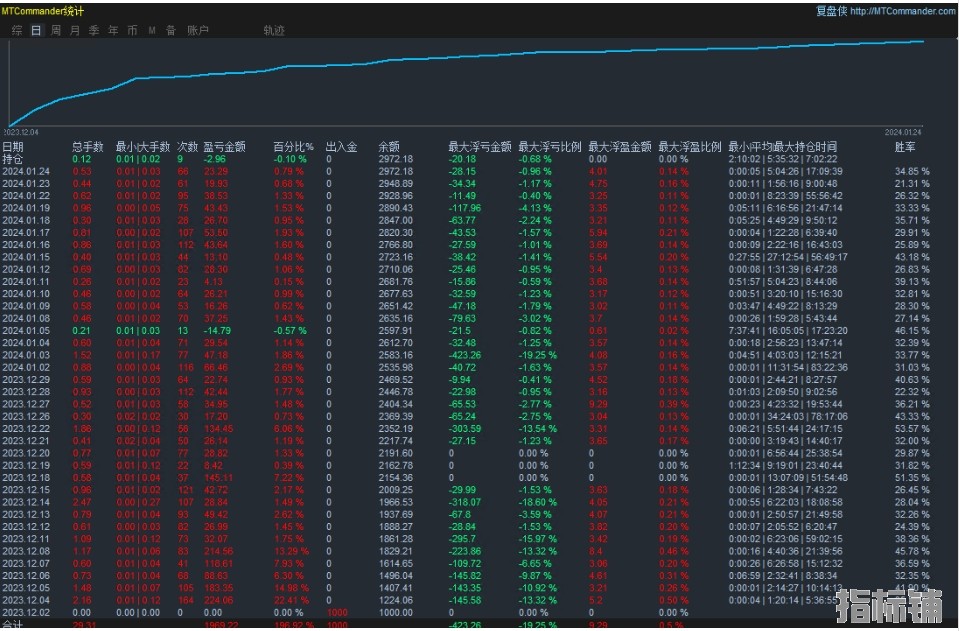Switch to the 币 currency tab
This screenshot has height=631, width=959.
tap(132, 30)
